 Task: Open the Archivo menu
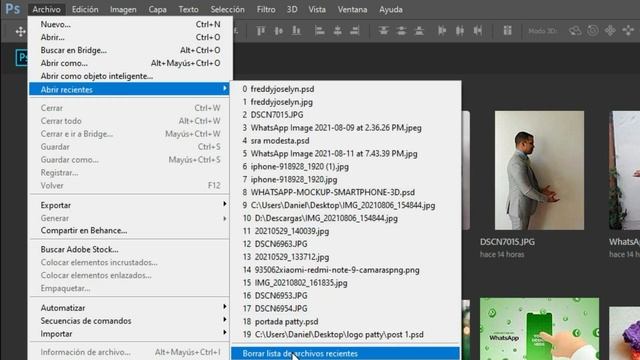[46, 9]
